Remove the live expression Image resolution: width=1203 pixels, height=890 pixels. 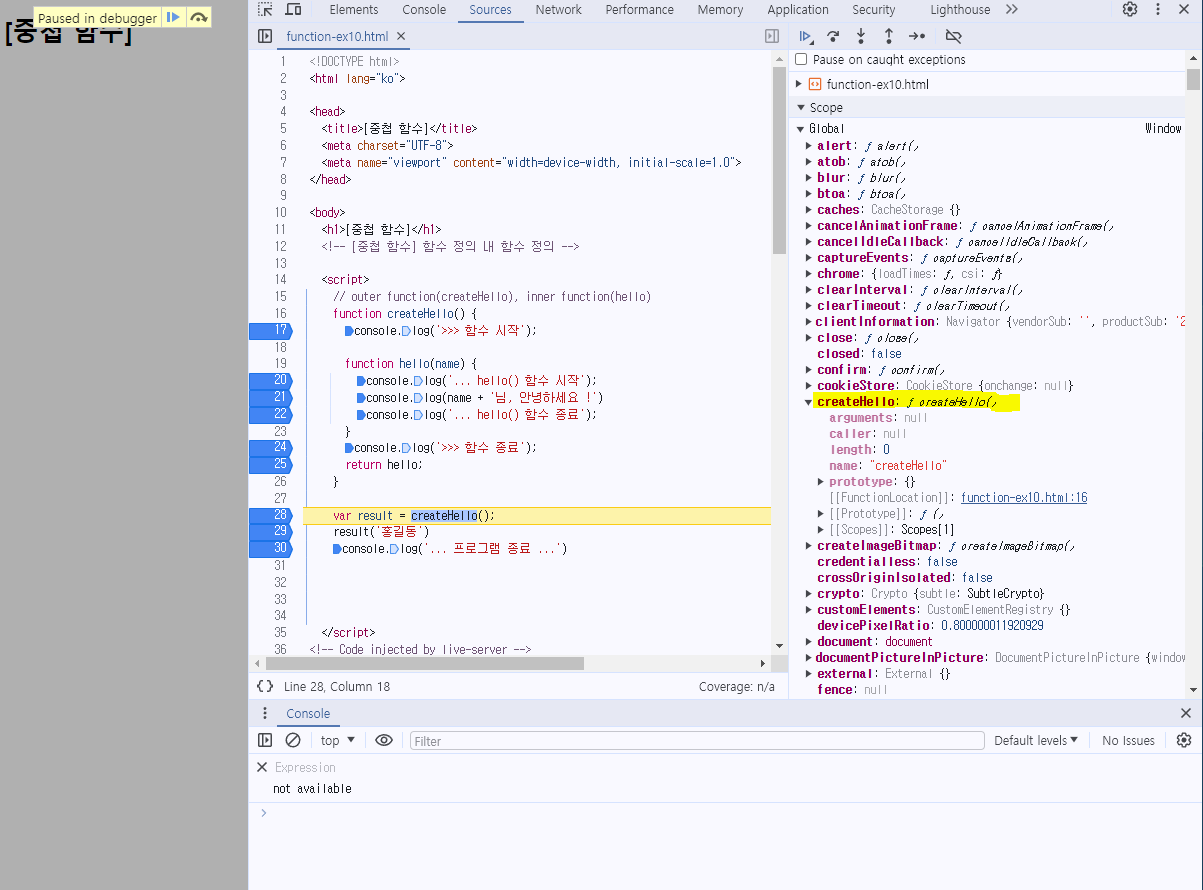(262, 767)
